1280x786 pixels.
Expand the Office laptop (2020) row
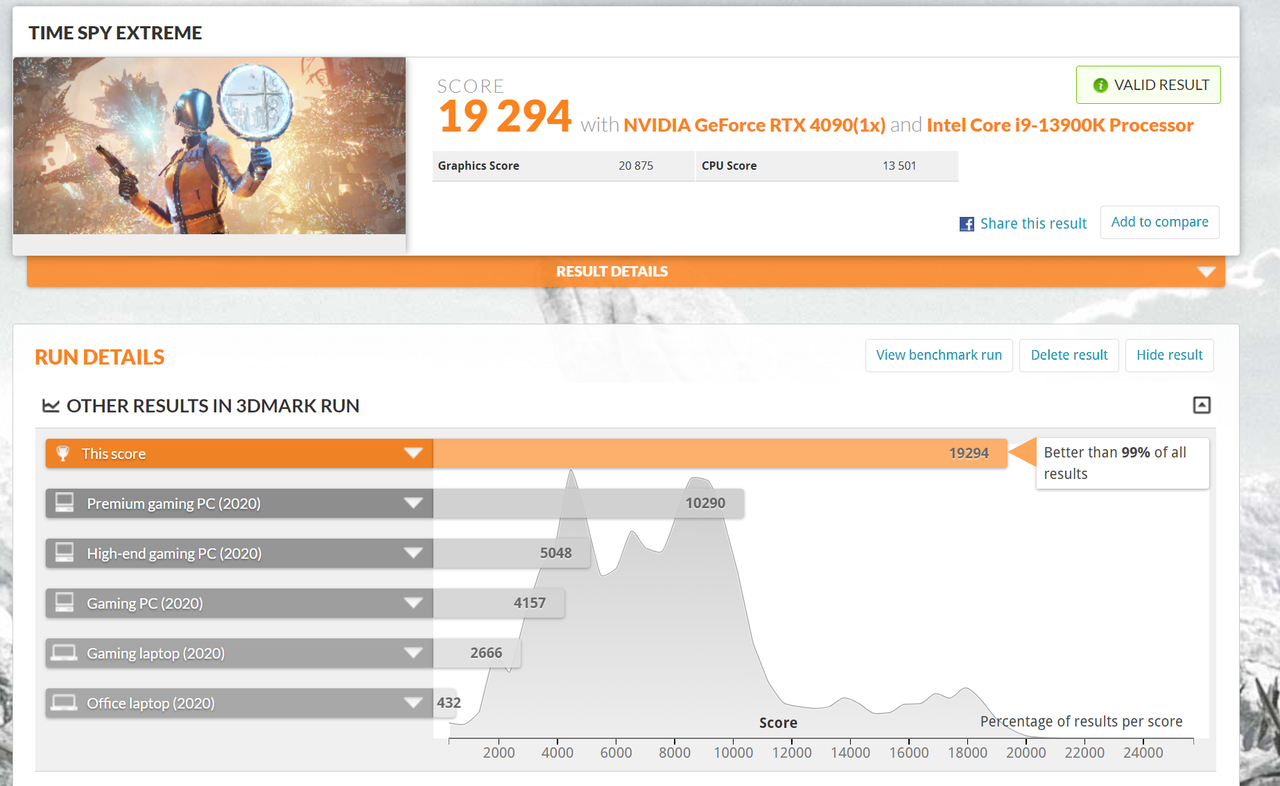coord(413,704)
